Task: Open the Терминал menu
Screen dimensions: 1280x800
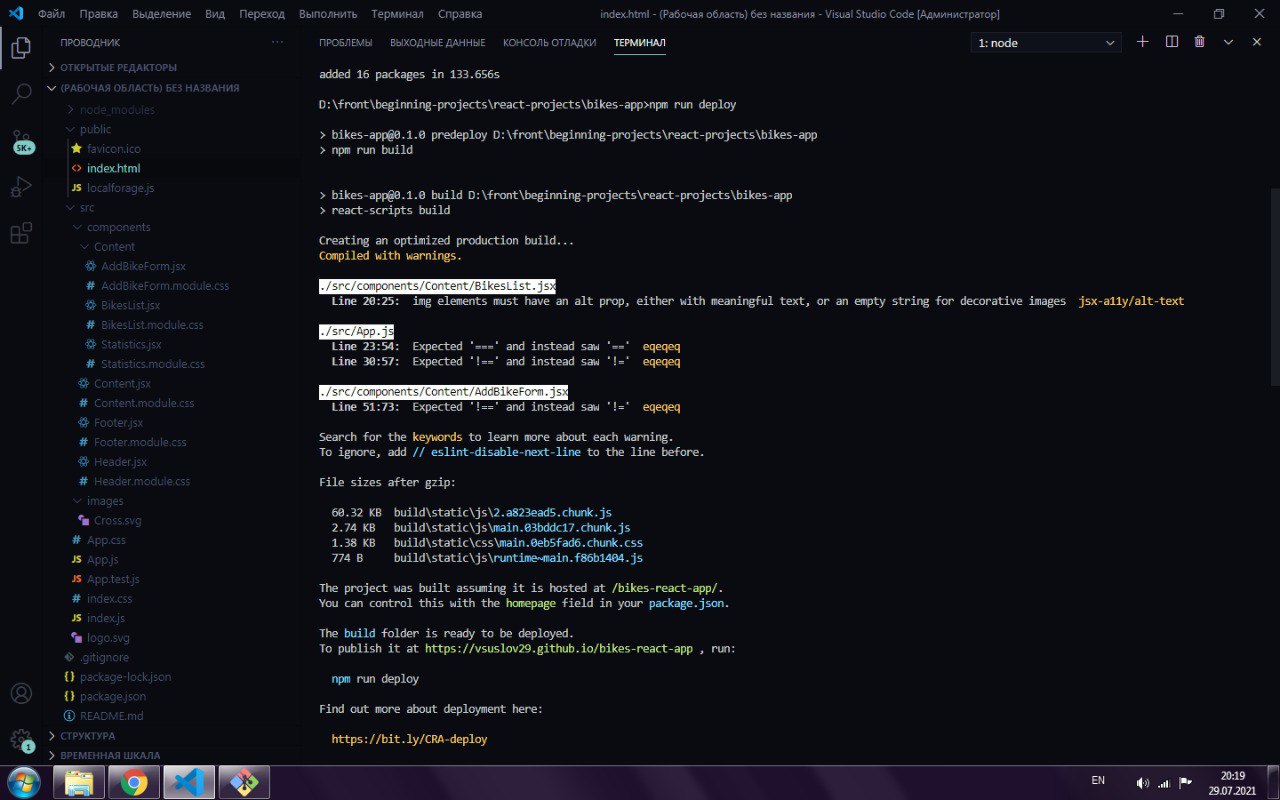Action: point(397,14)
